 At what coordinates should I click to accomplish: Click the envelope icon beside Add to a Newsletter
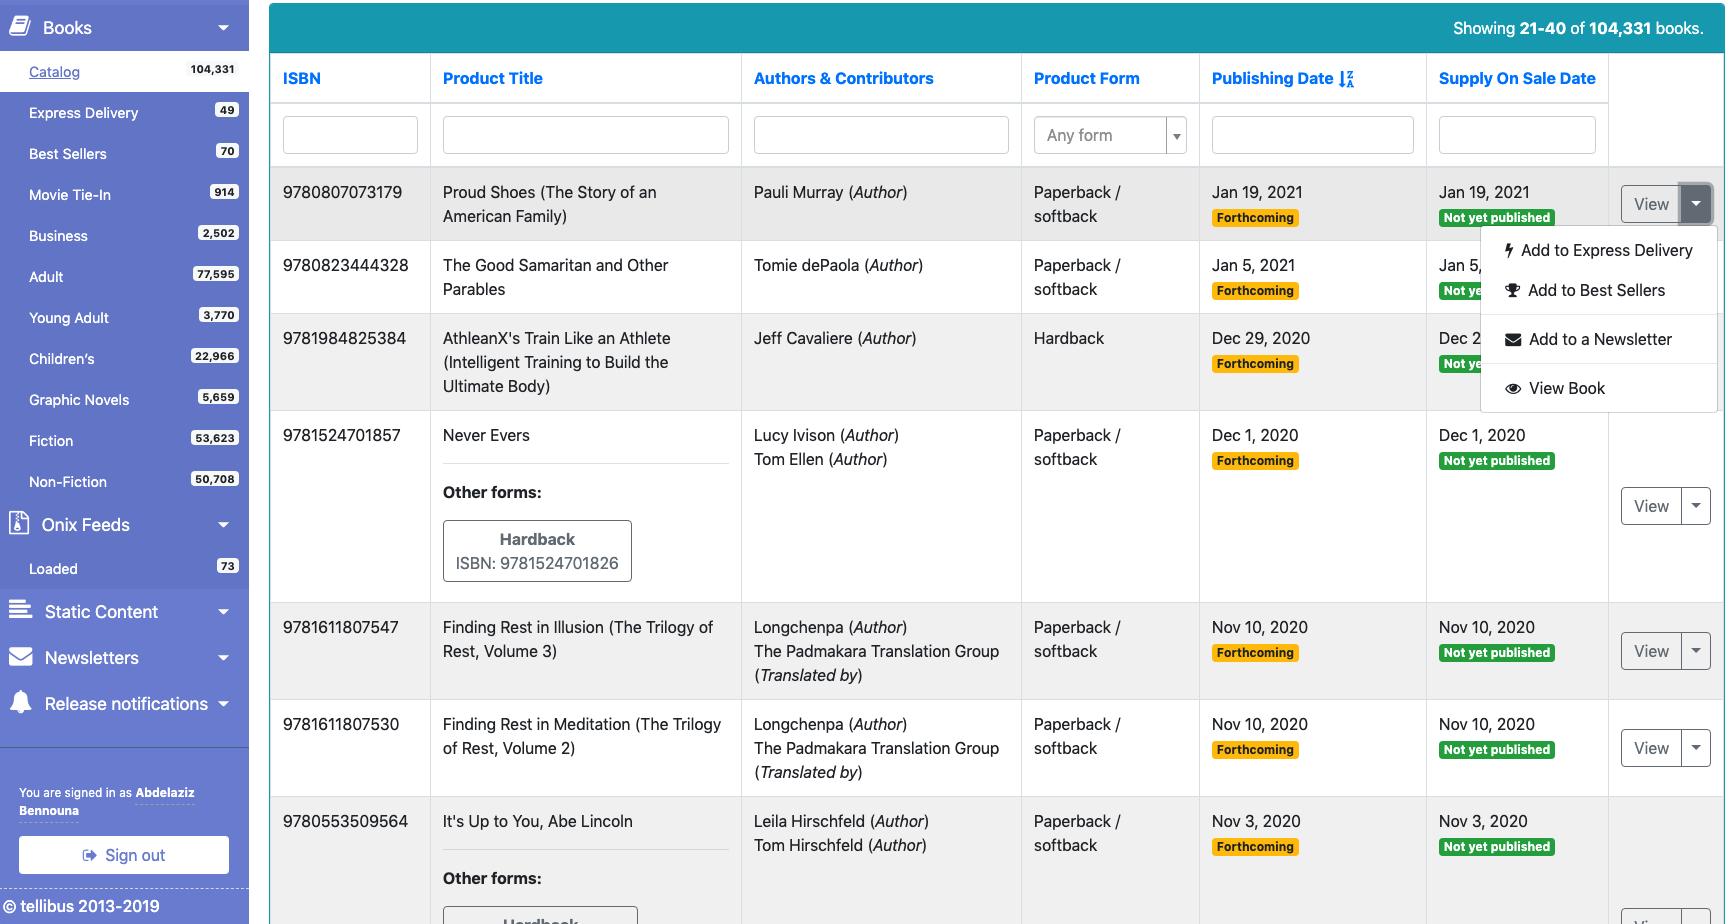(x=1513, y=339)
